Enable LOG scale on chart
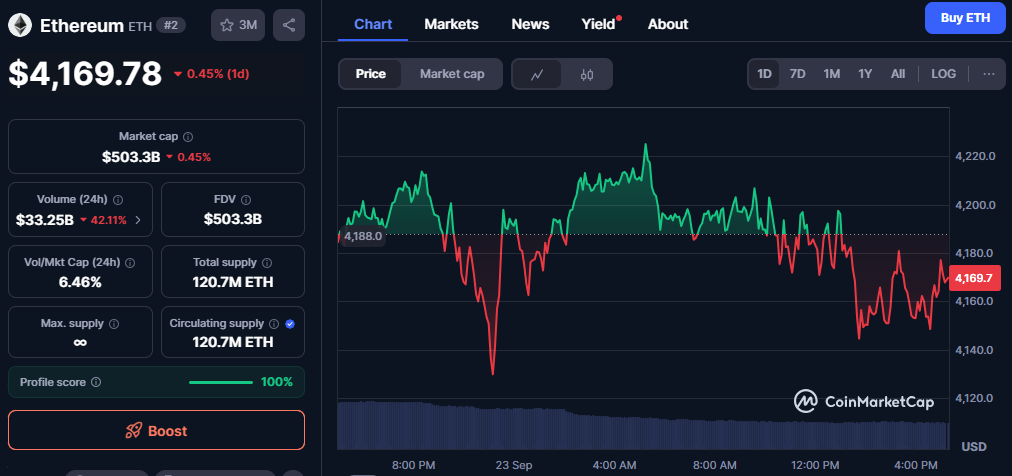Viewport: 1012px width, 476px height. click(943, 74)
